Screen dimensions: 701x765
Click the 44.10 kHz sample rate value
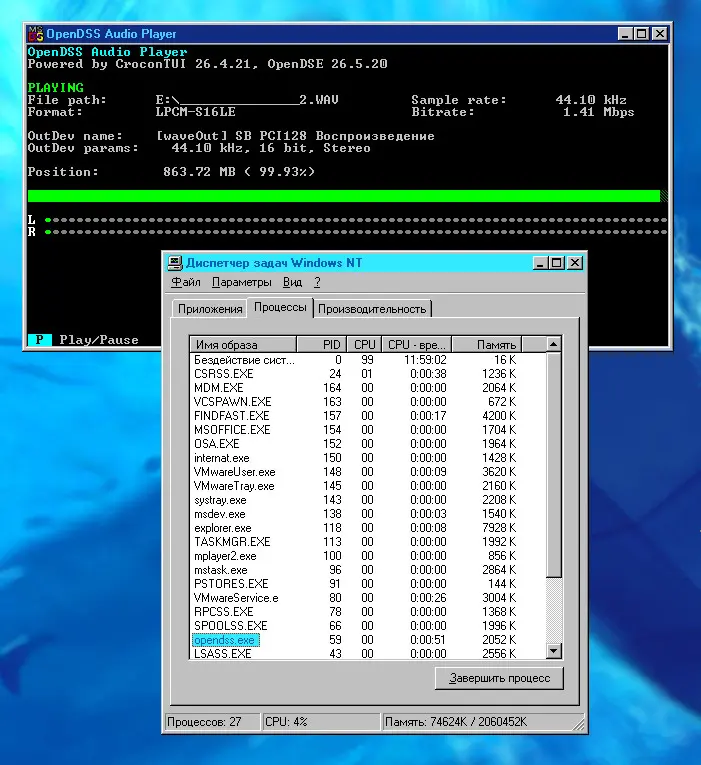(x=591, y=100)
